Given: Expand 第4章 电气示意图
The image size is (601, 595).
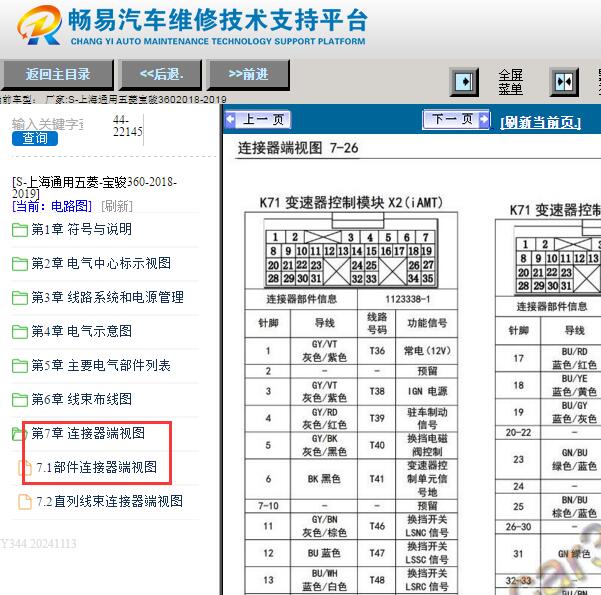Looking at the screenshot, I should [x=82, y=331].
